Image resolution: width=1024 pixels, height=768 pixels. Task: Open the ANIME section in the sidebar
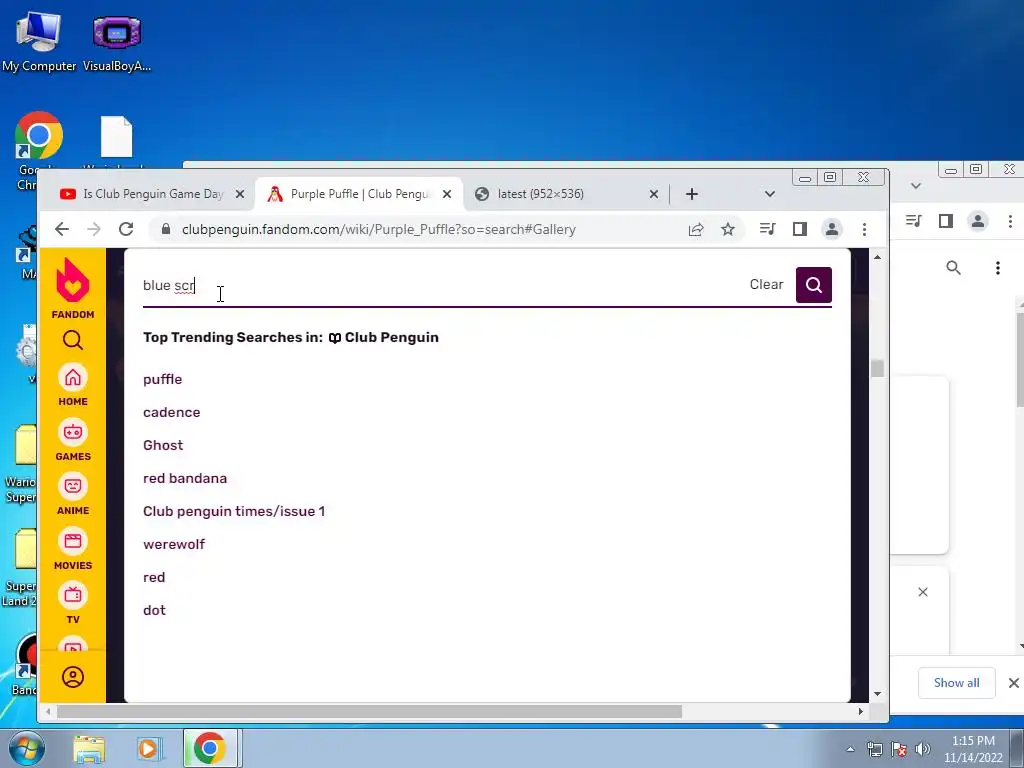coord(72,494)
